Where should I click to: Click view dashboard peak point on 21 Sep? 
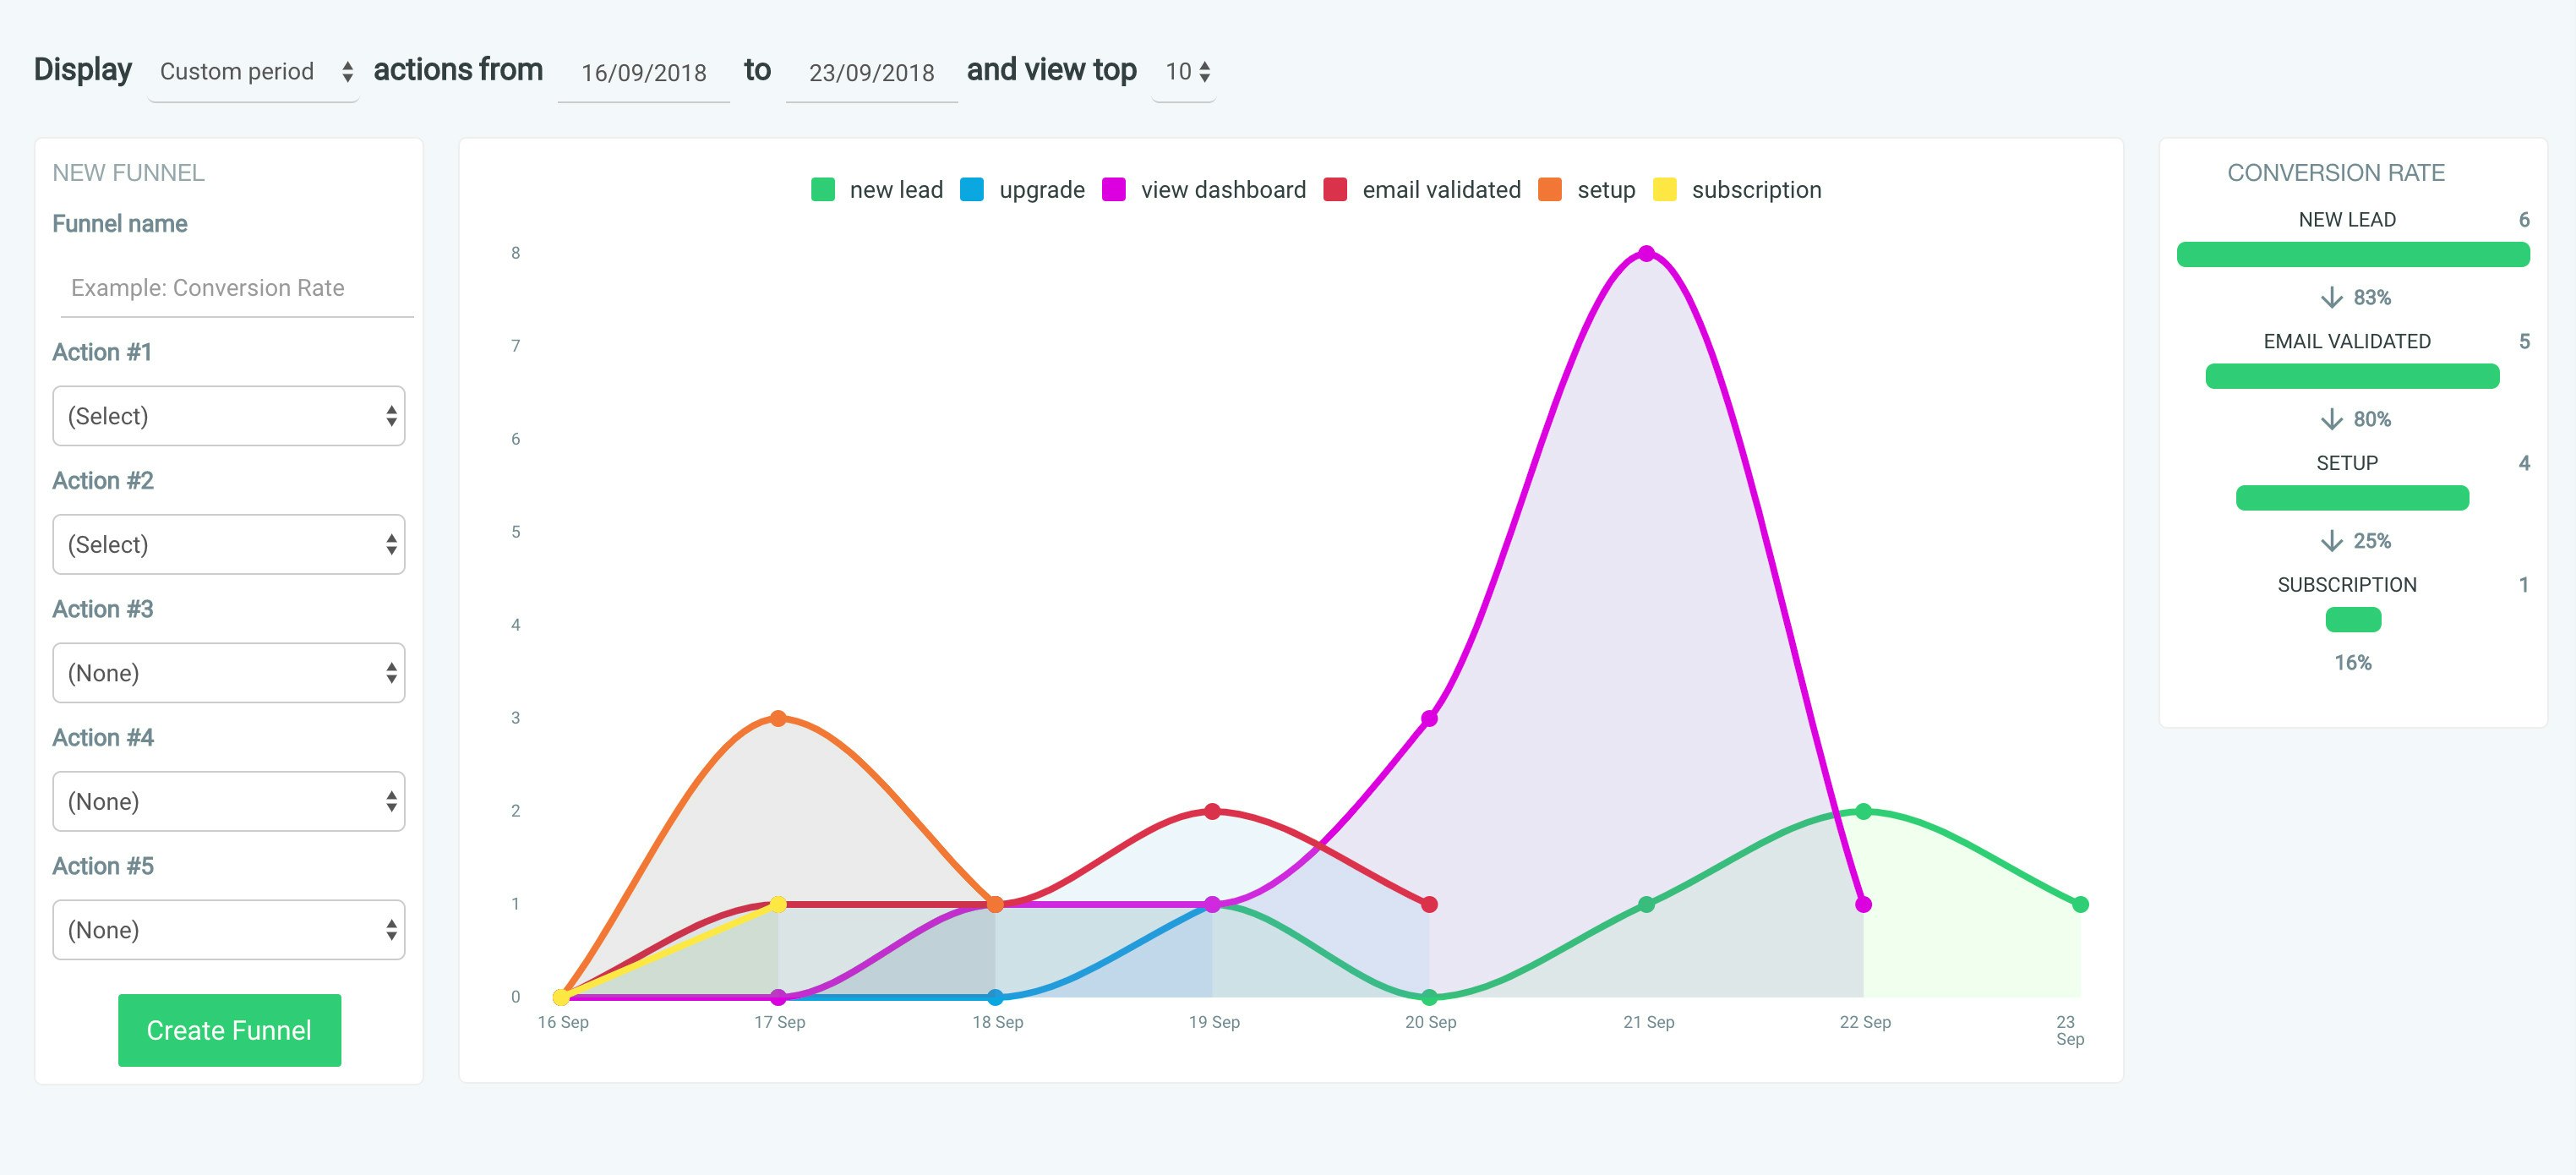coord(1646,254)
